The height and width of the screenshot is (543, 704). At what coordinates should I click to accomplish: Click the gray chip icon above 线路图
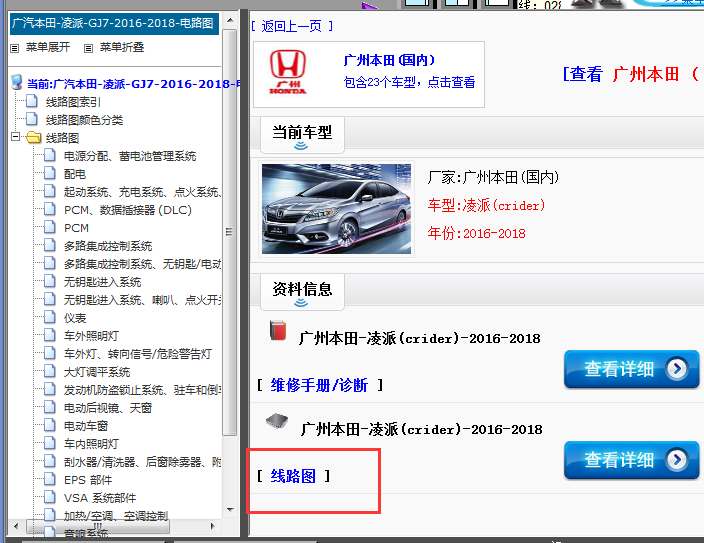pyautogui.click(x=277, y=421)
